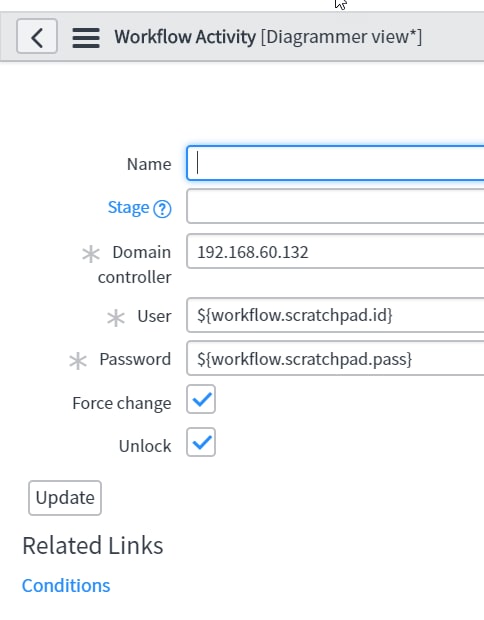Open the Stage help question mark icon

tap(162, 209)
